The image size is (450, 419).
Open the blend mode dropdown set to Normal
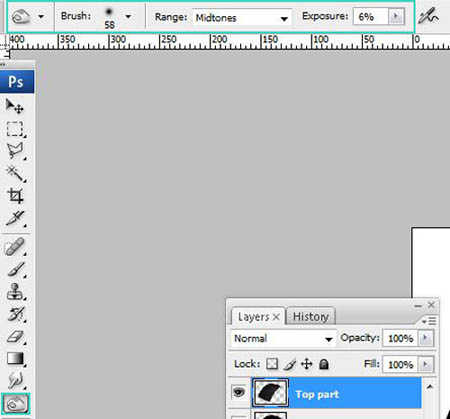click(x=283, y=339)
